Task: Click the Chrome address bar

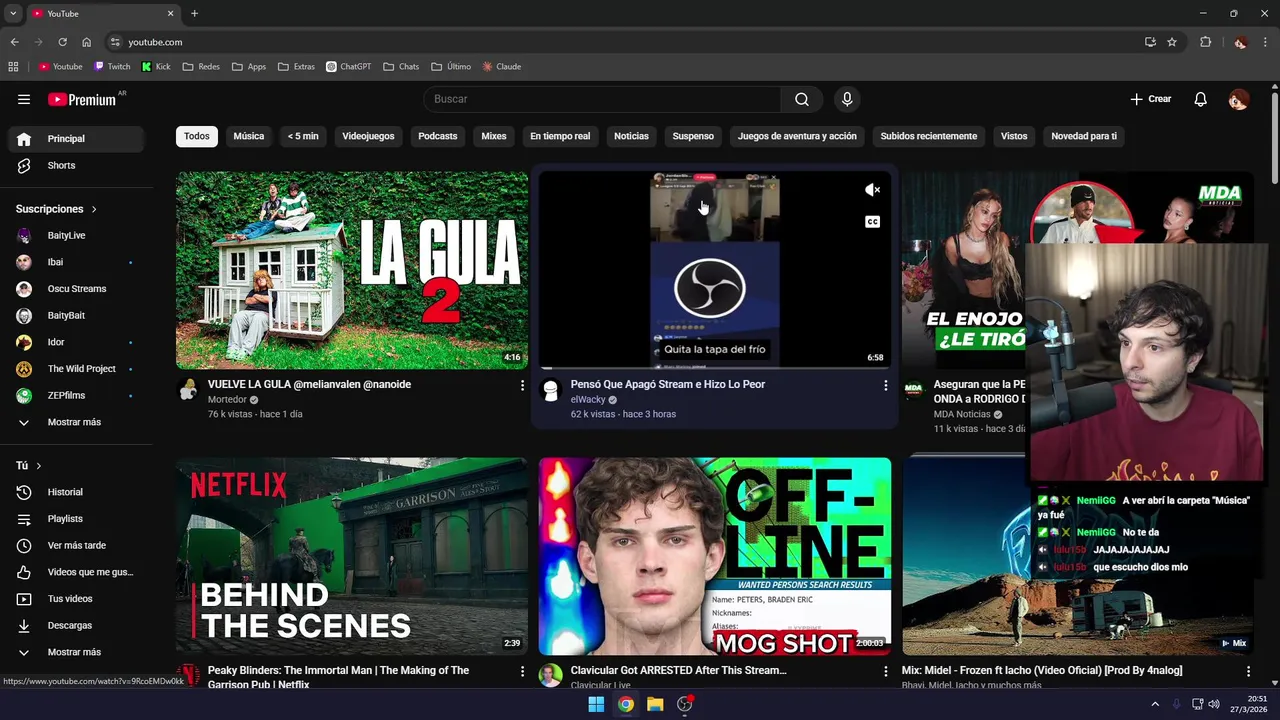Action: pyautogui.click(x=620, y=42)
